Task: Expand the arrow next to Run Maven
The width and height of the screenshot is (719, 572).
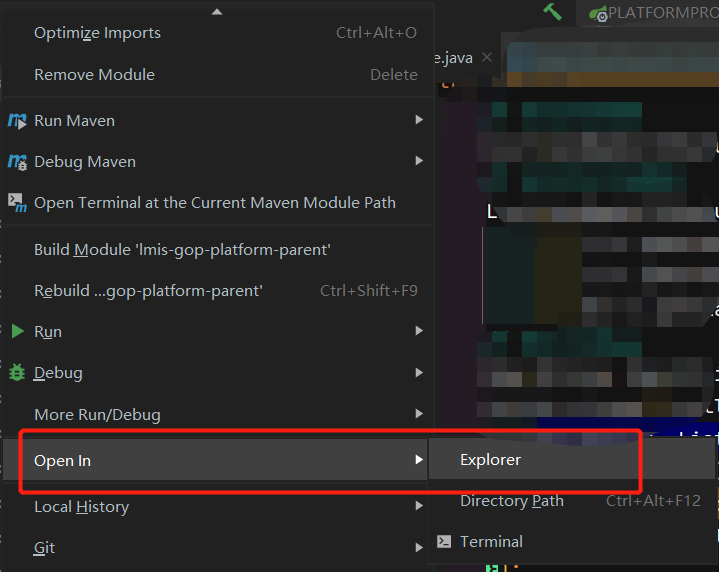Action: tap(419, 120)
